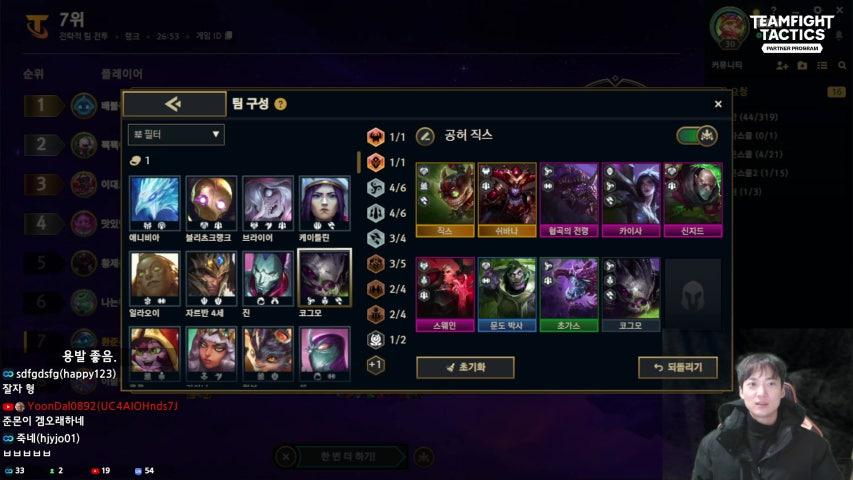
Task: Click the 되돌리기 undo button
Action: tap(678, 367)
